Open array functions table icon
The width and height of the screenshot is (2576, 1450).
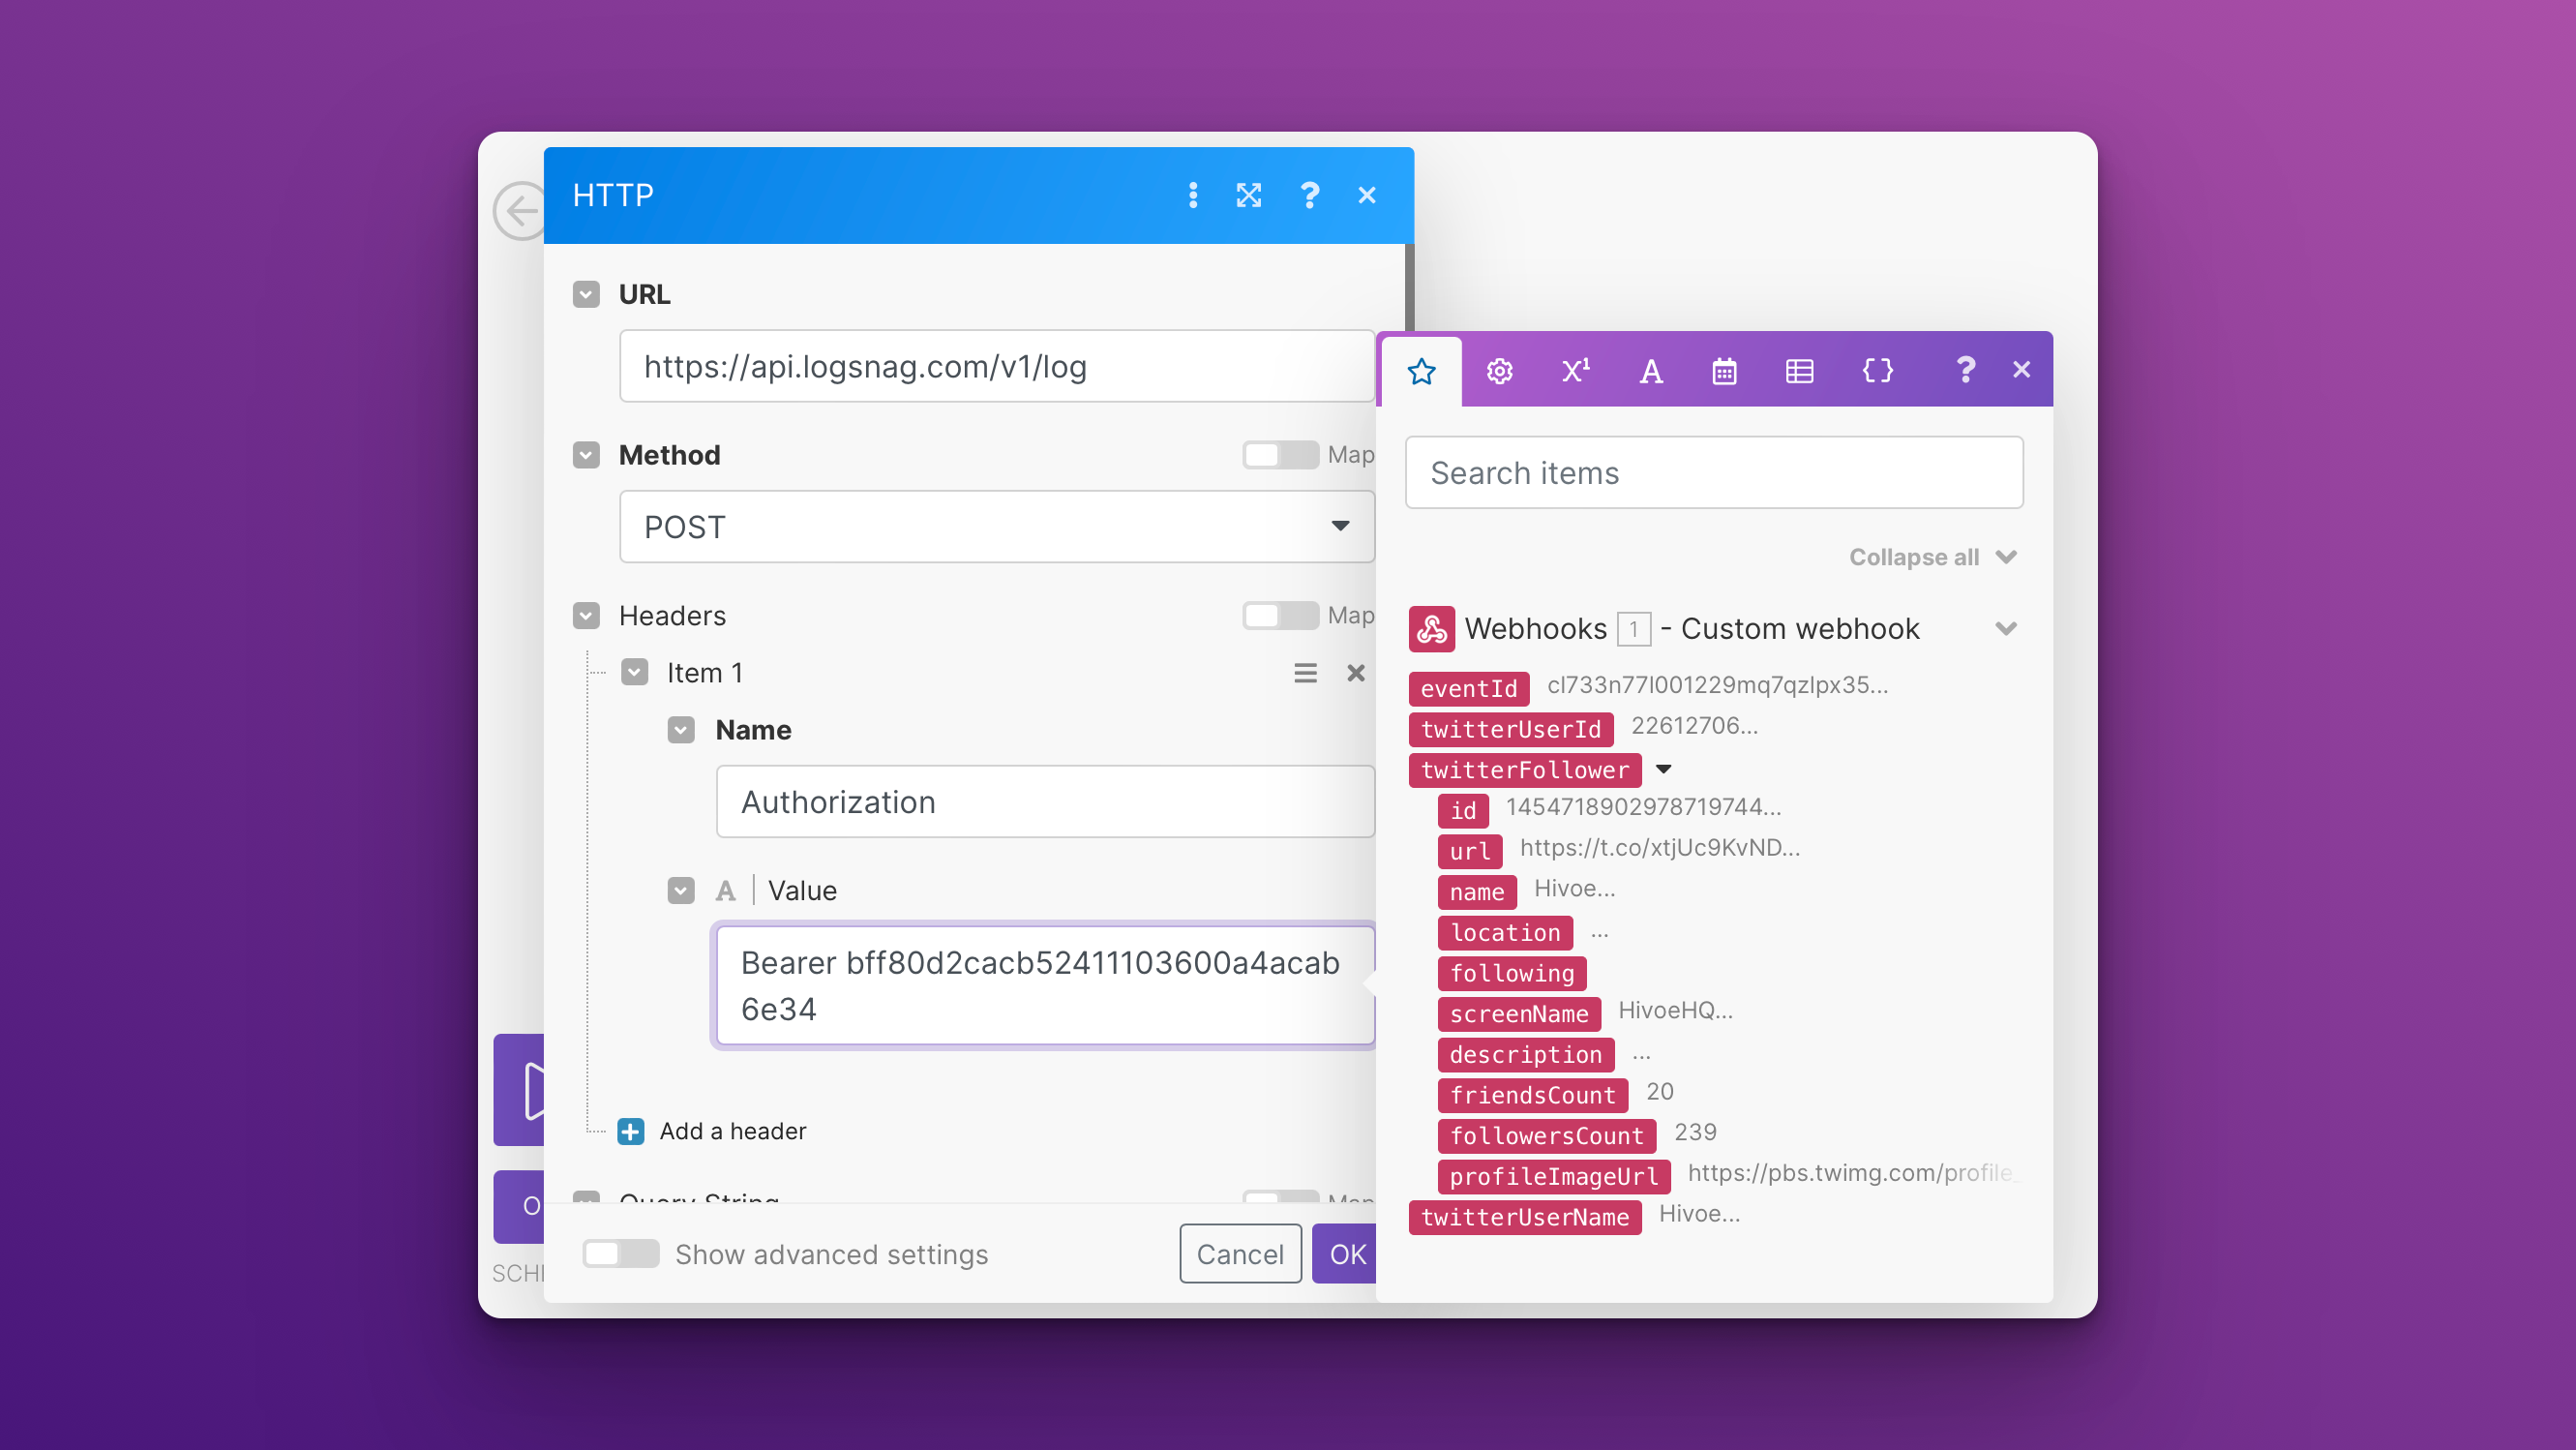tap(1799, 371)
